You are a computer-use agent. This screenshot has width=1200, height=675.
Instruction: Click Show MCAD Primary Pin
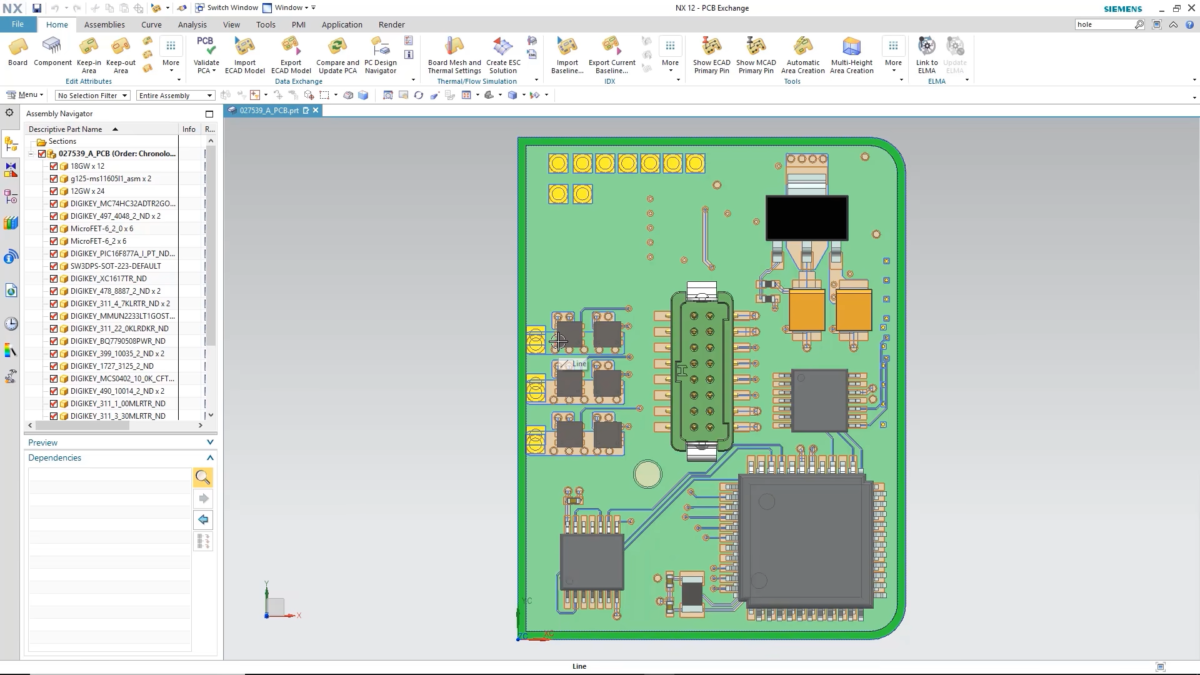[x=756, y=56]
